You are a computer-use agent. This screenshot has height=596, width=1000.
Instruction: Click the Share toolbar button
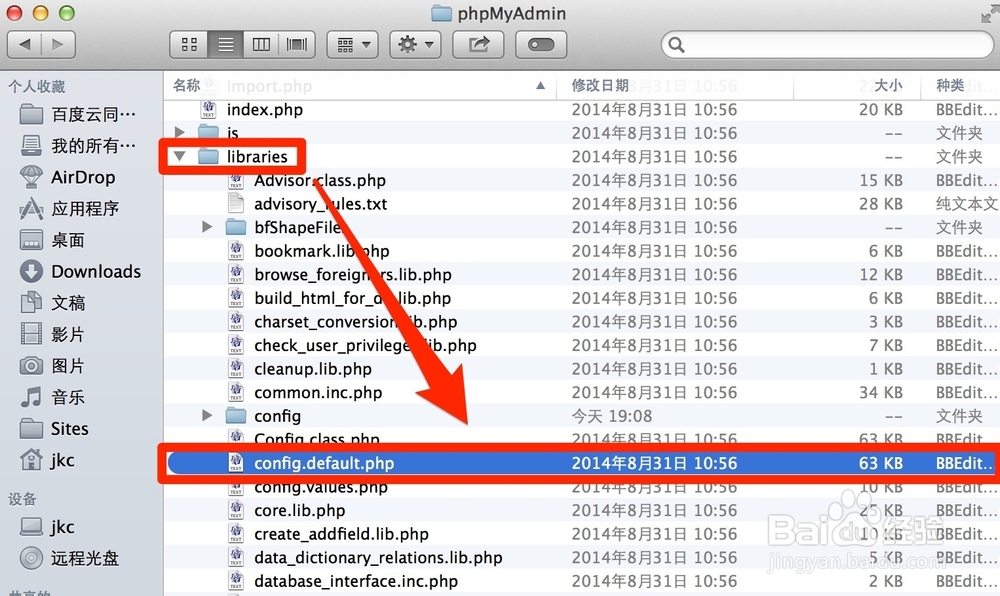click(478, 45)
